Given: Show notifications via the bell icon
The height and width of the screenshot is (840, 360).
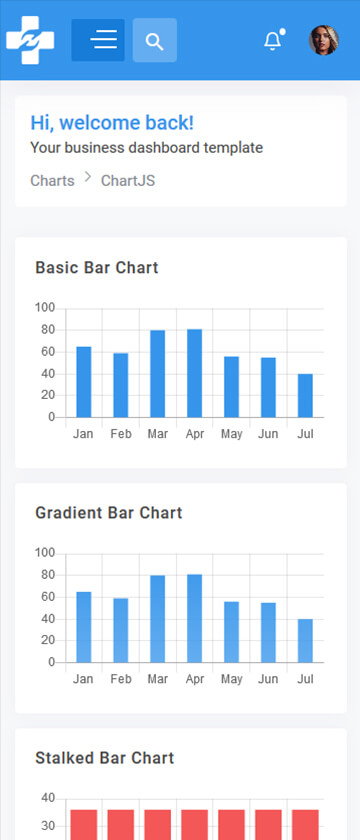Looking at the screenshot, I should pyautogui.click(x=273, y=41).
